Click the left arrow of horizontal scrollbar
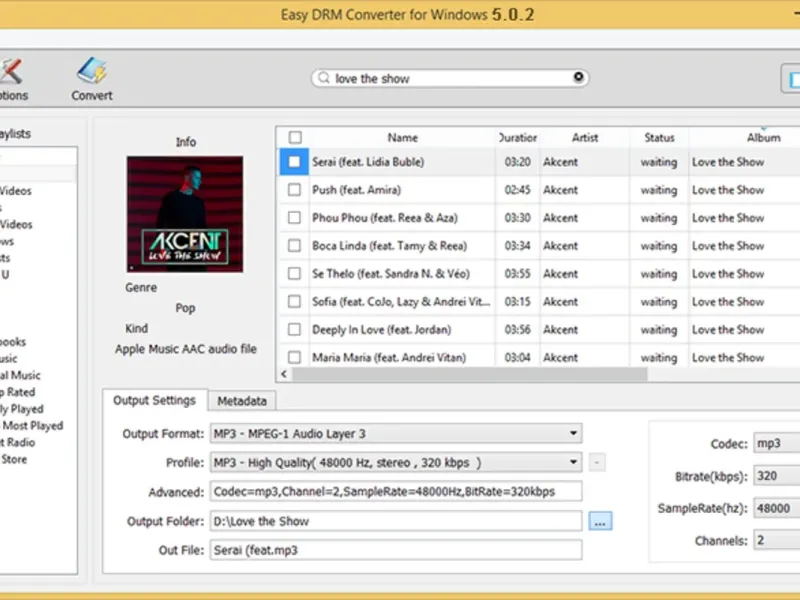 284,374
